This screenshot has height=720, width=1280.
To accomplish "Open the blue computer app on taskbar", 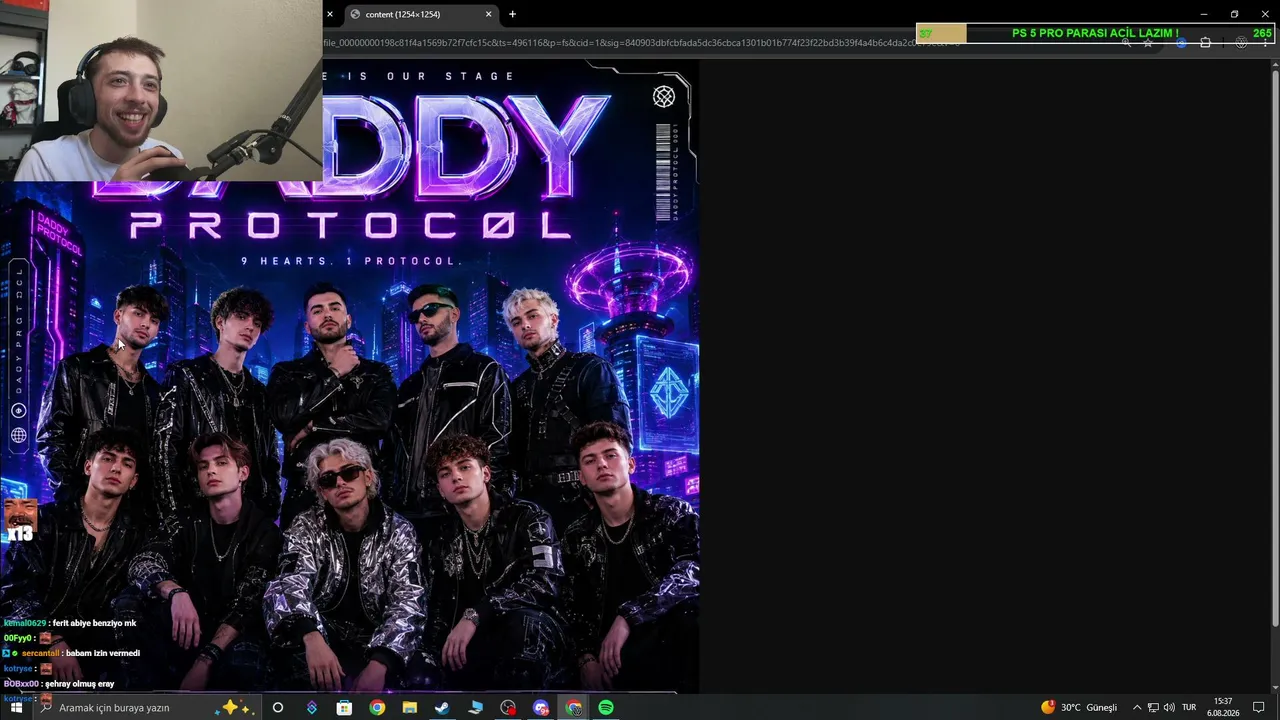I will click(x=475, y=707).
